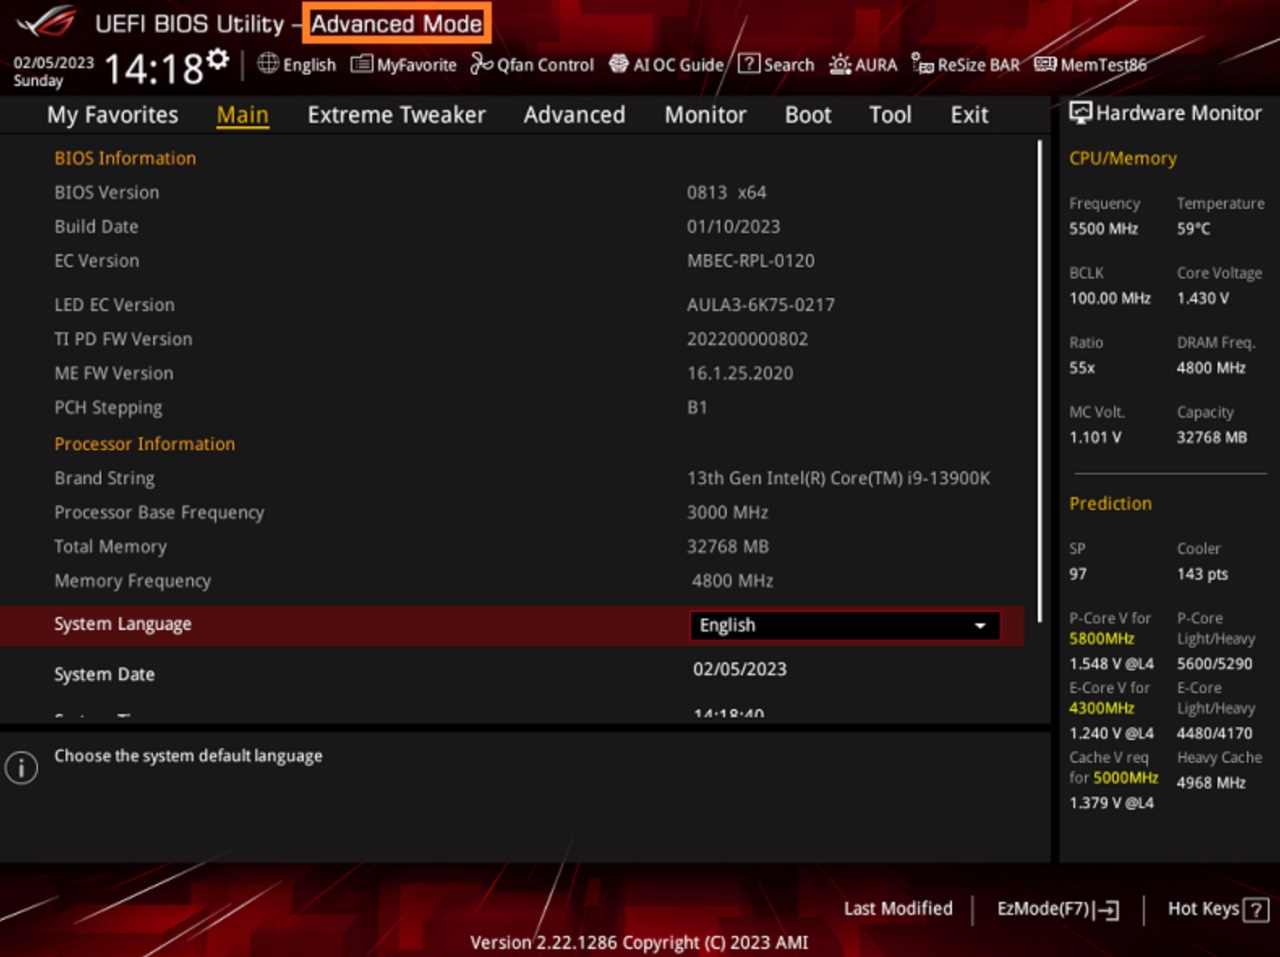Image resolution: width=1280 pixels, height=957 pixels.
Task: Click the globe icon for language
Action: coord(267,64)
